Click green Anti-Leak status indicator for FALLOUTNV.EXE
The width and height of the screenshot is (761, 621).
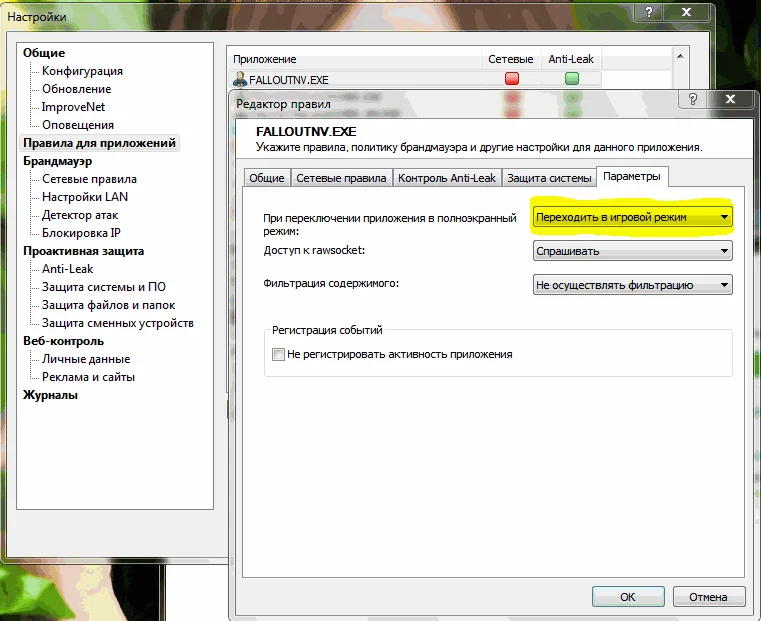(x=572, y=79)
